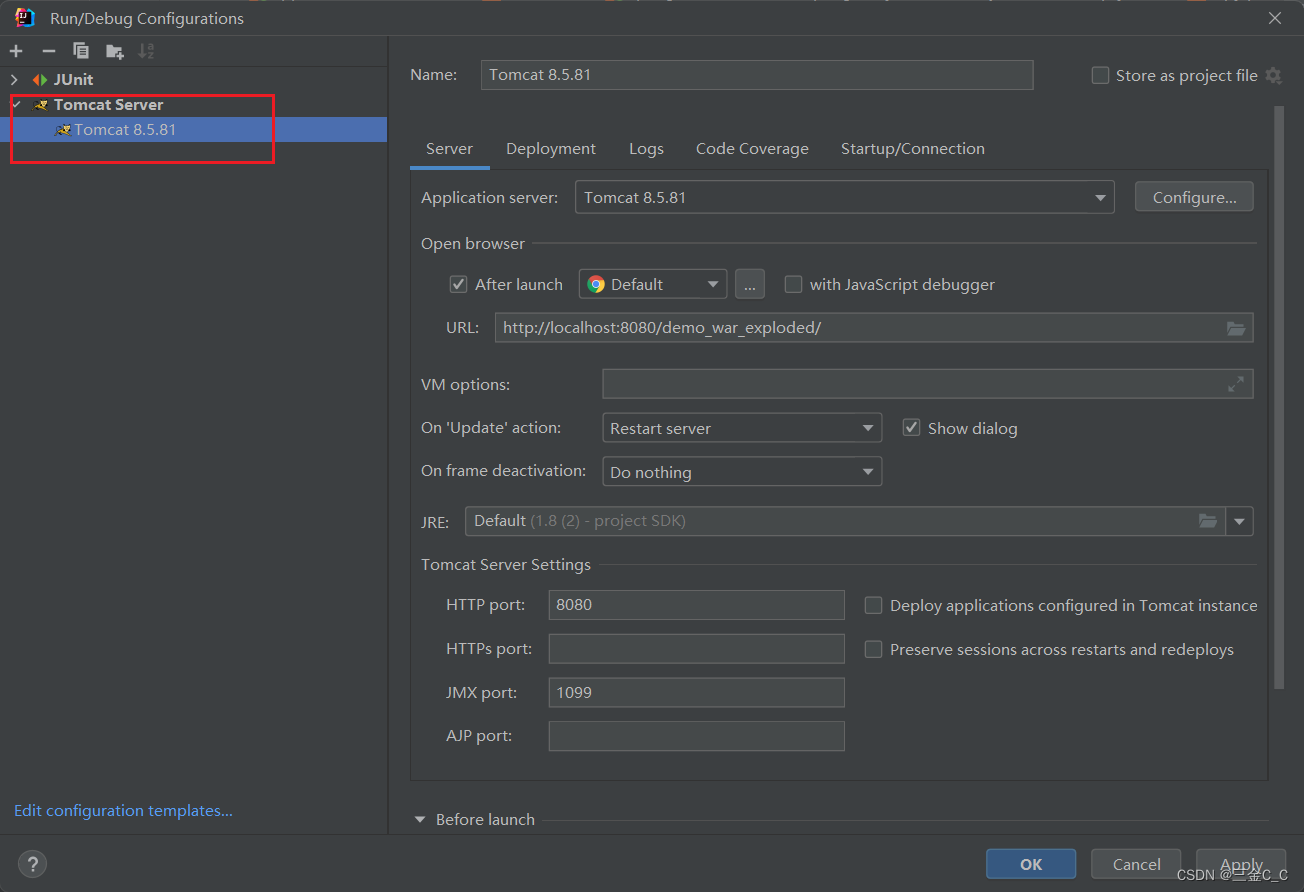
Task: Close the Run/Debug Configurations dialog
Action: click(x=1275, y=18)
